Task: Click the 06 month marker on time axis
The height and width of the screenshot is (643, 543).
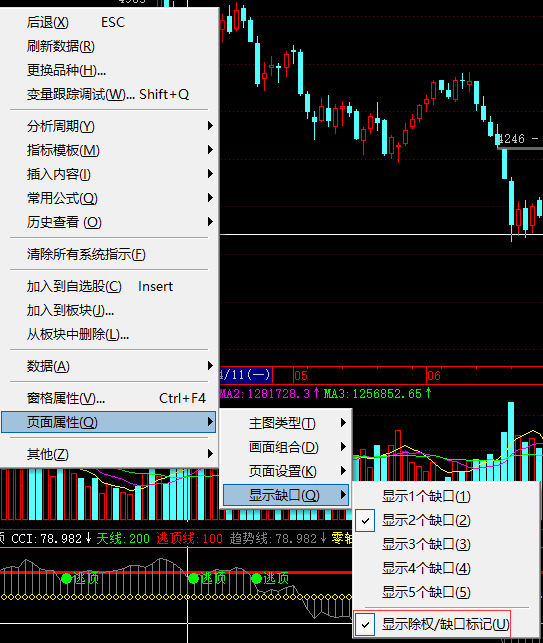Action: 434,376
